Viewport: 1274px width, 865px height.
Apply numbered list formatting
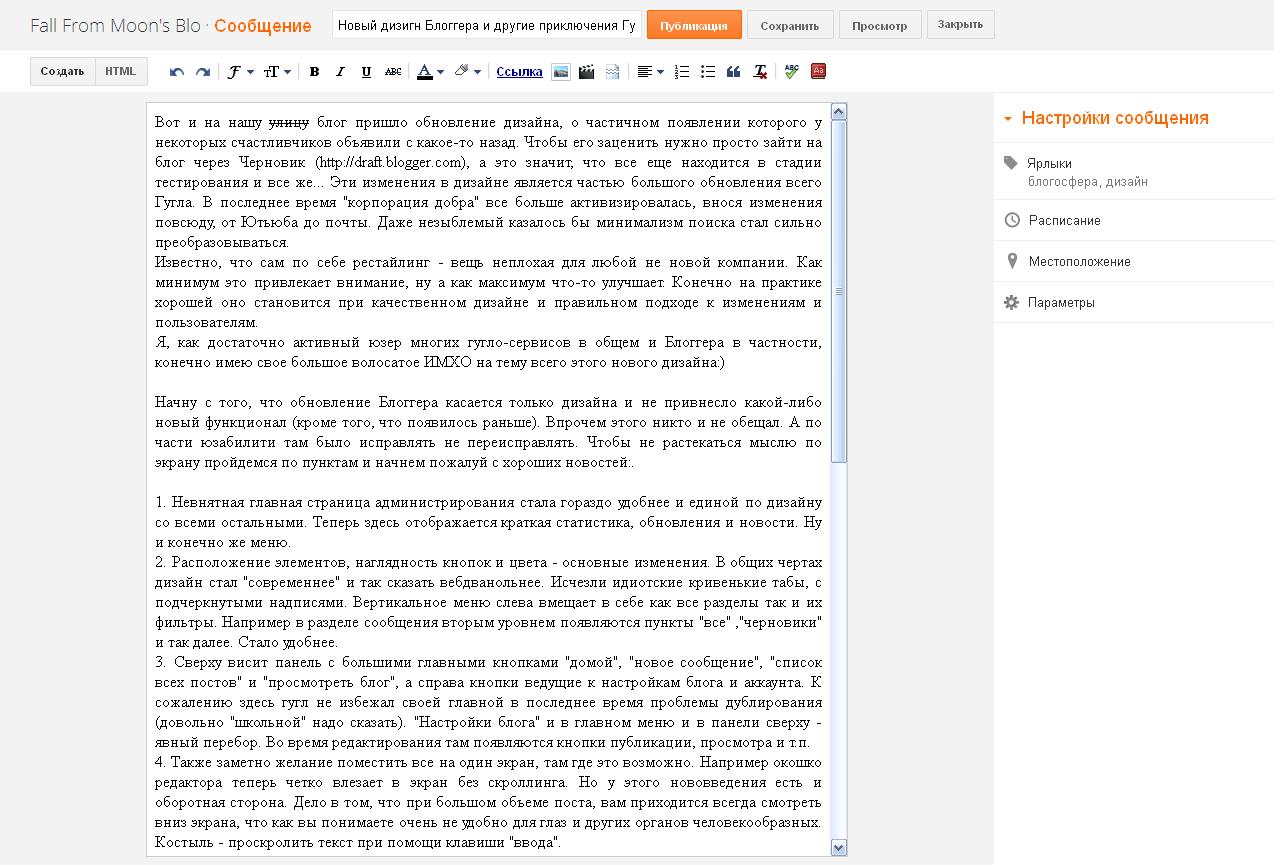[x=683, y=72]
